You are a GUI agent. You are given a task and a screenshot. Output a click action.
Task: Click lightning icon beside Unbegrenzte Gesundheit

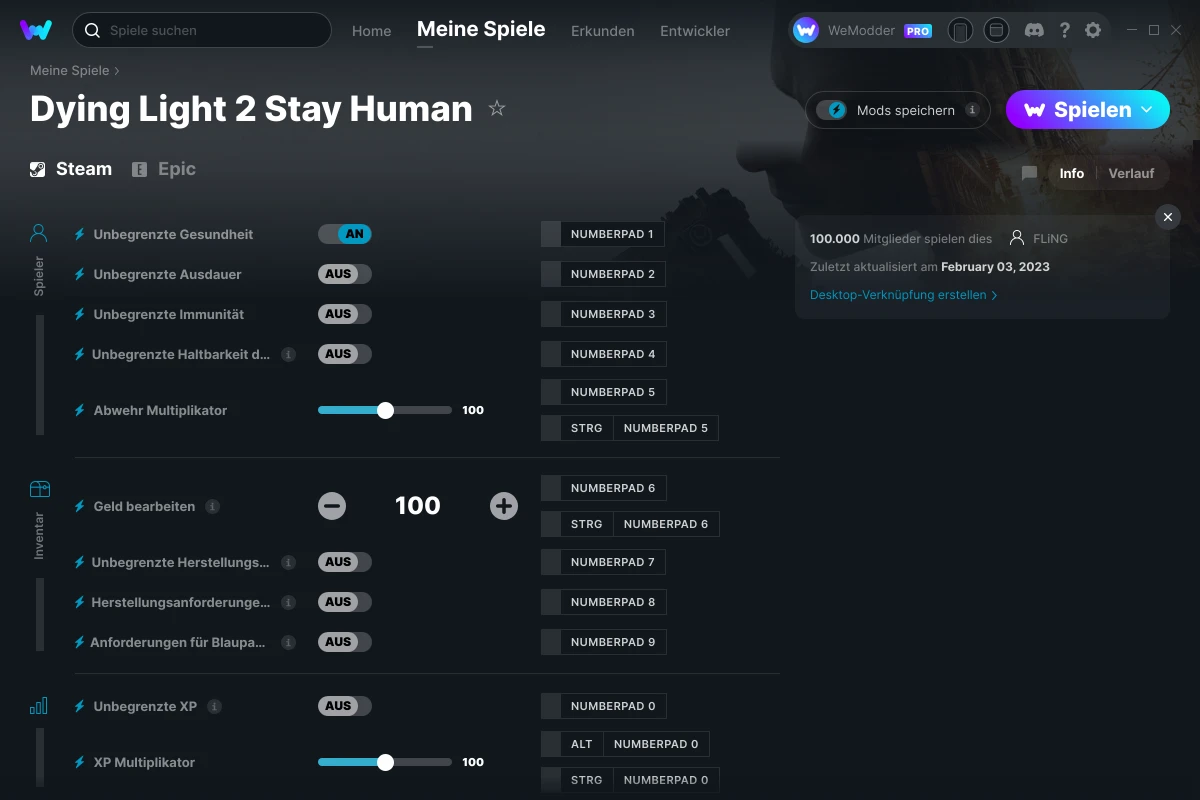pyautogui.click(x=80, y=234)
